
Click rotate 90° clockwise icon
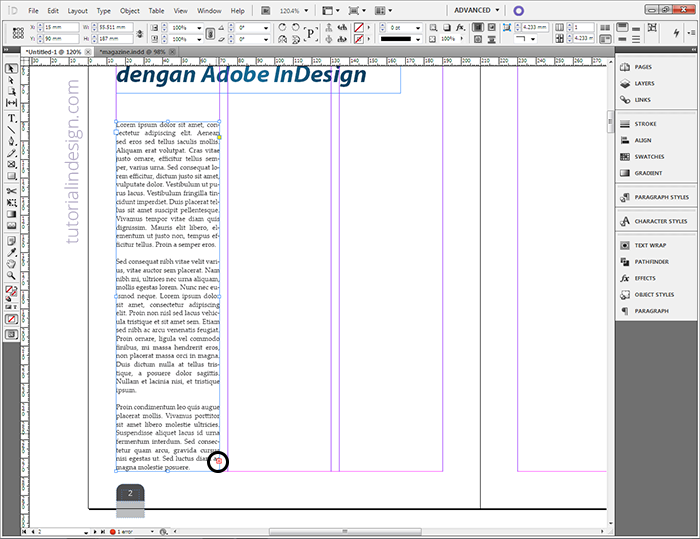coord(282,27)
